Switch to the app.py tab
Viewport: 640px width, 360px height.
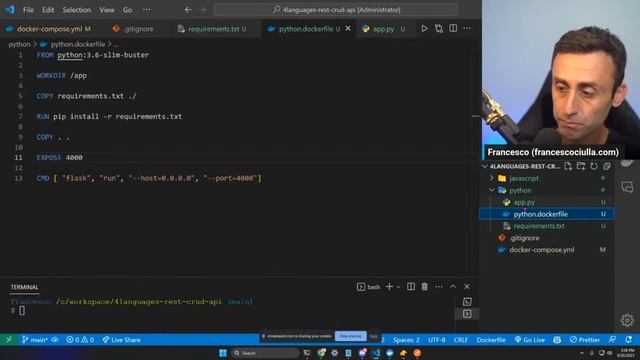point(384,29)
